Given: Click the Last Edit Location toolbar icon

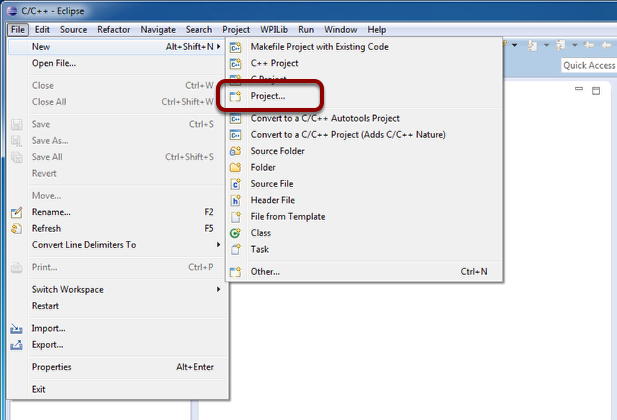Looking at the screenshot, I should click(x=589, y=46).
